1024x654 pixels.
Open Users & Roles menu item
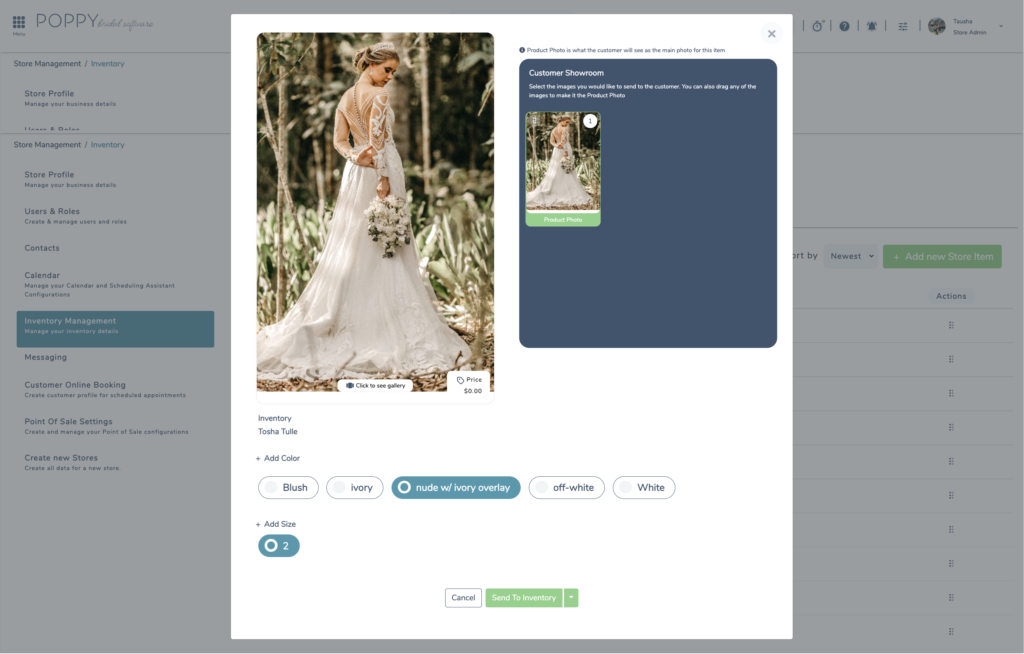75,216
